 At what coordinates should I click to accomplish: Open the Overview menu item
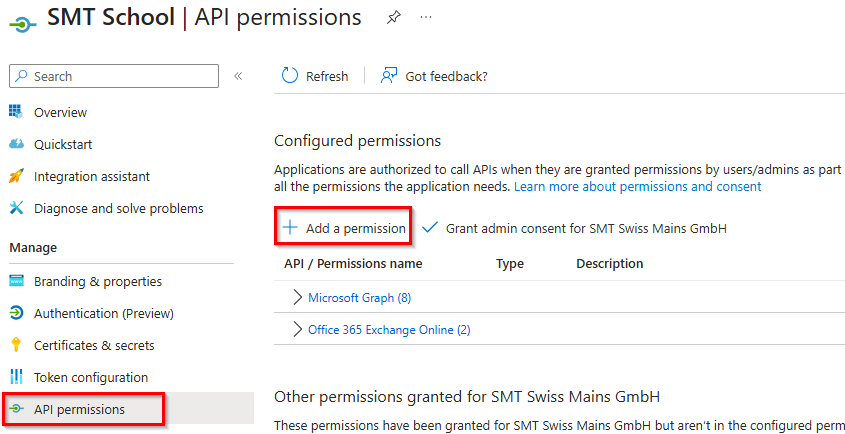point(60,112)
